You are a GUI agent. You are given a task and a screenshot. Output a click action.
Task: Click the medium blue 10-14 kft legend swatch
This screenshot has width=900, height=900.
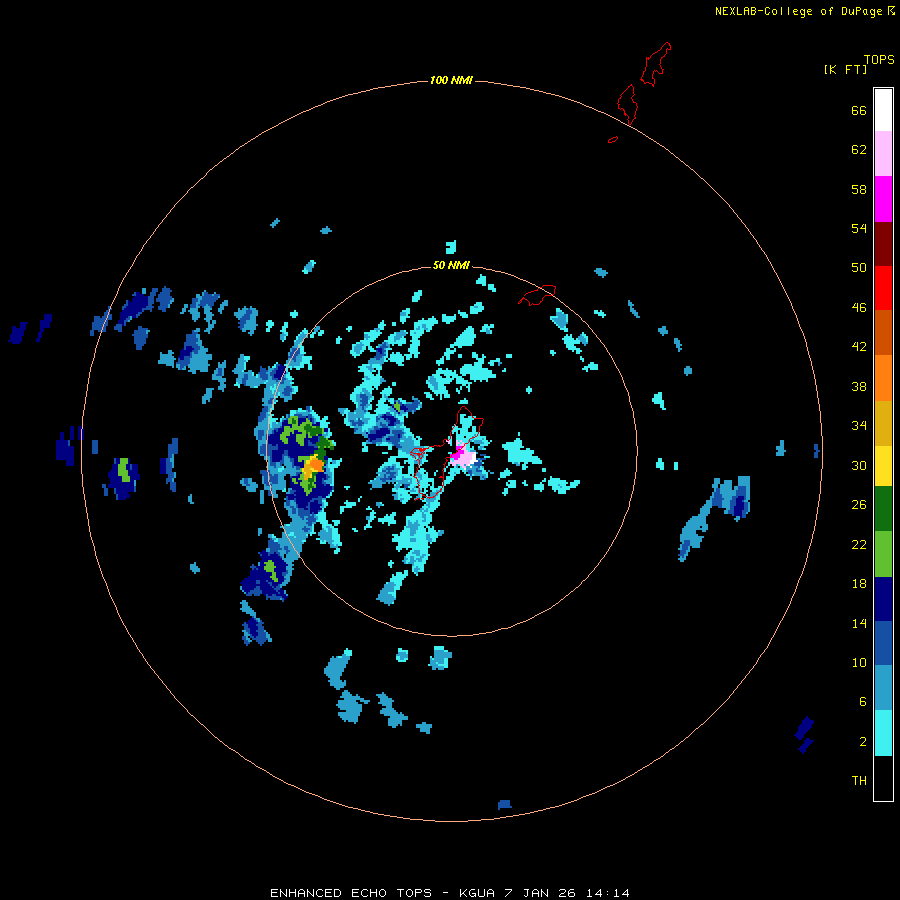click(x=883, y=643)
